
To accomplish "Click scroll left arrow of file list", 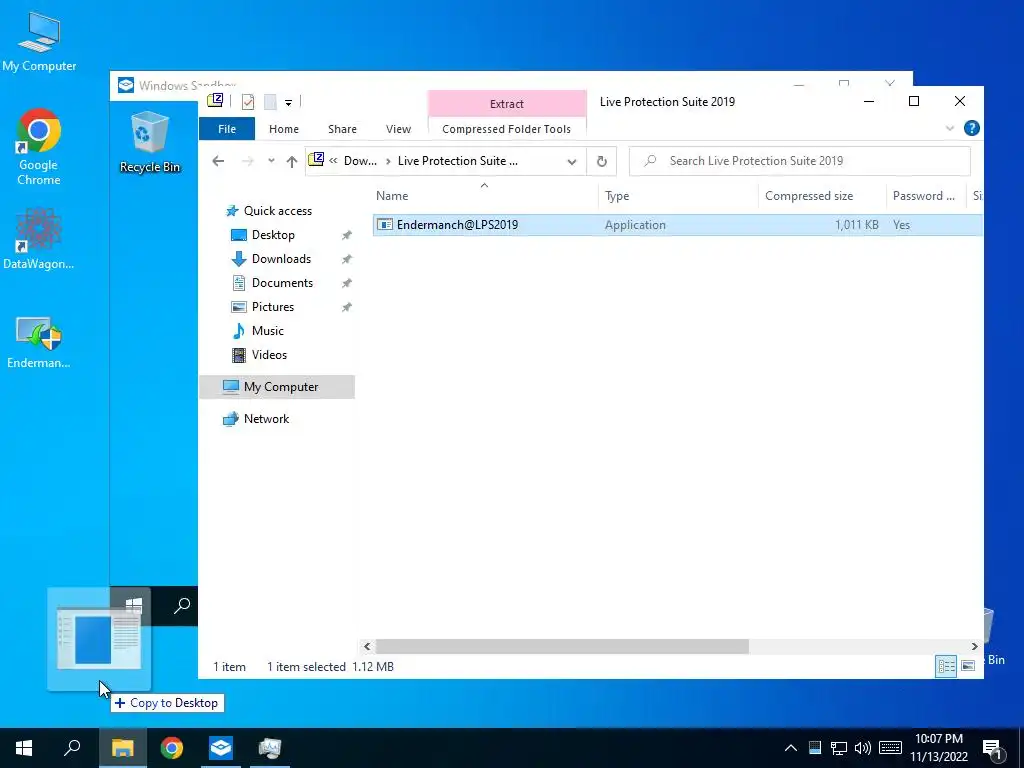I will click(x=367, y=647).
